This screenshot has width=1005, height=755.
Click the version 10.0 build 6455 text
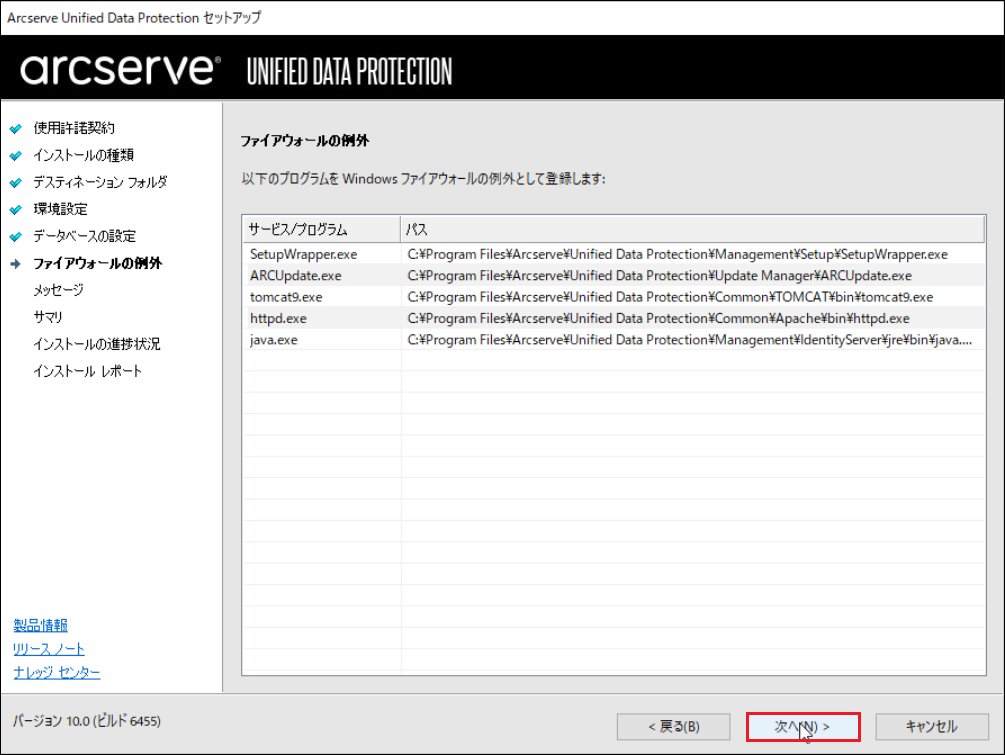(87, 721)
